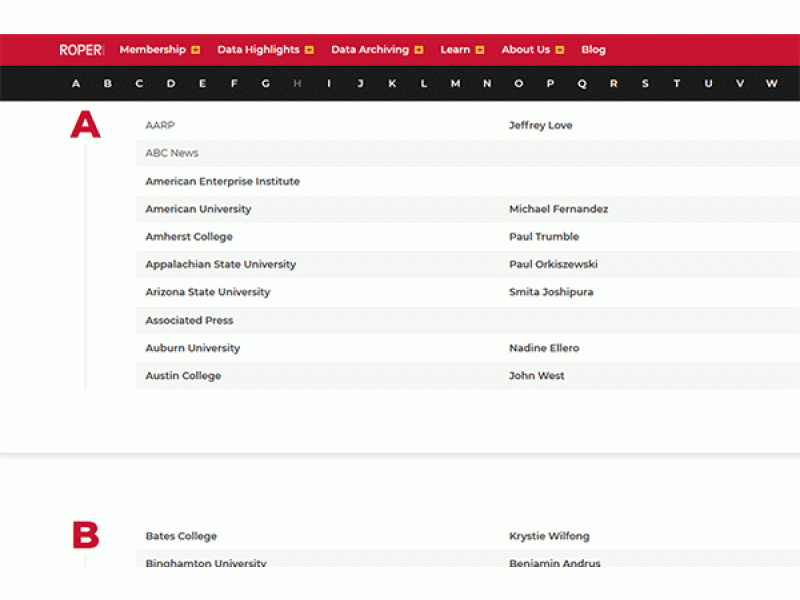
Task: Open Arizona State University entry
Action: point(208,293)
